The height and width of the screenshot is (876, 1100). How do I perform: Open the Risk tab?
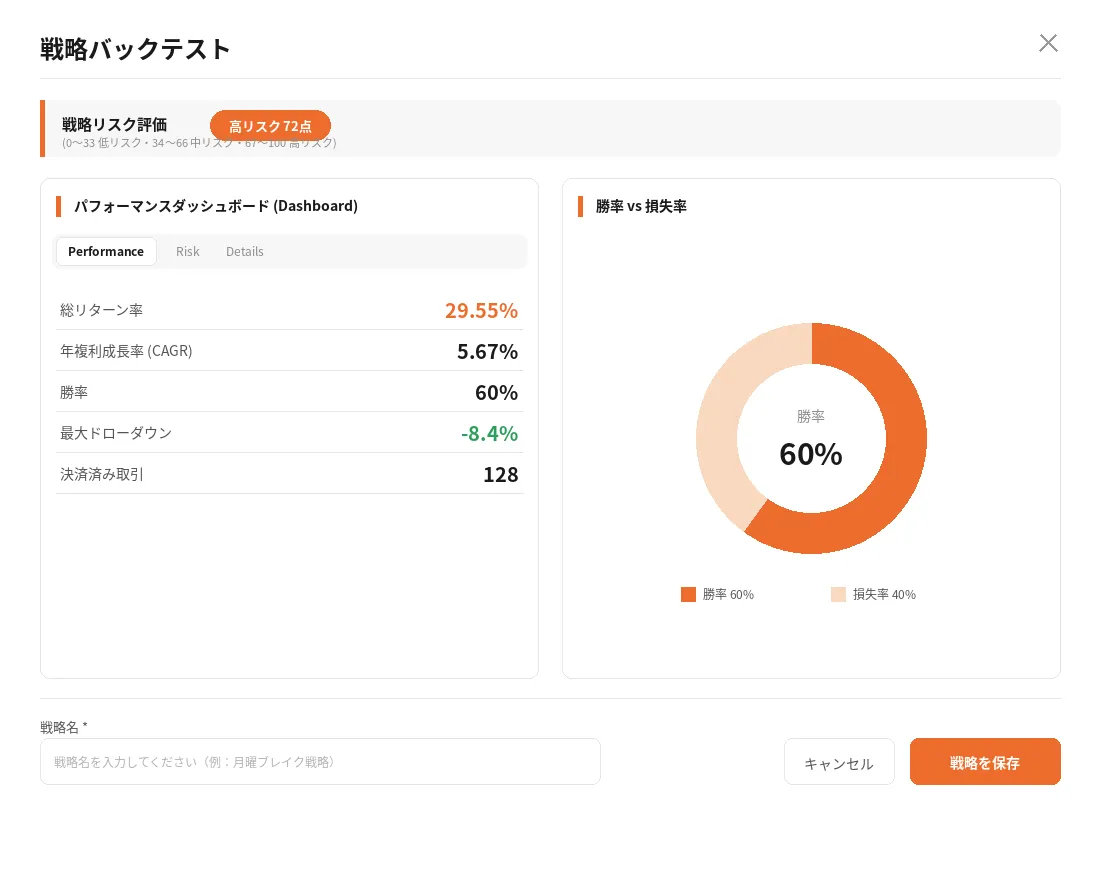click(187, 251)
